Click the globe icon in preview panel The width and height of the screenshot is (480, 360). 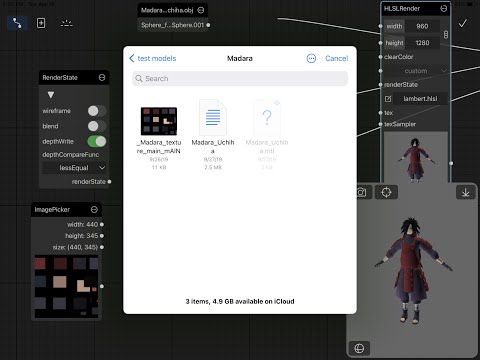point(359,348)
